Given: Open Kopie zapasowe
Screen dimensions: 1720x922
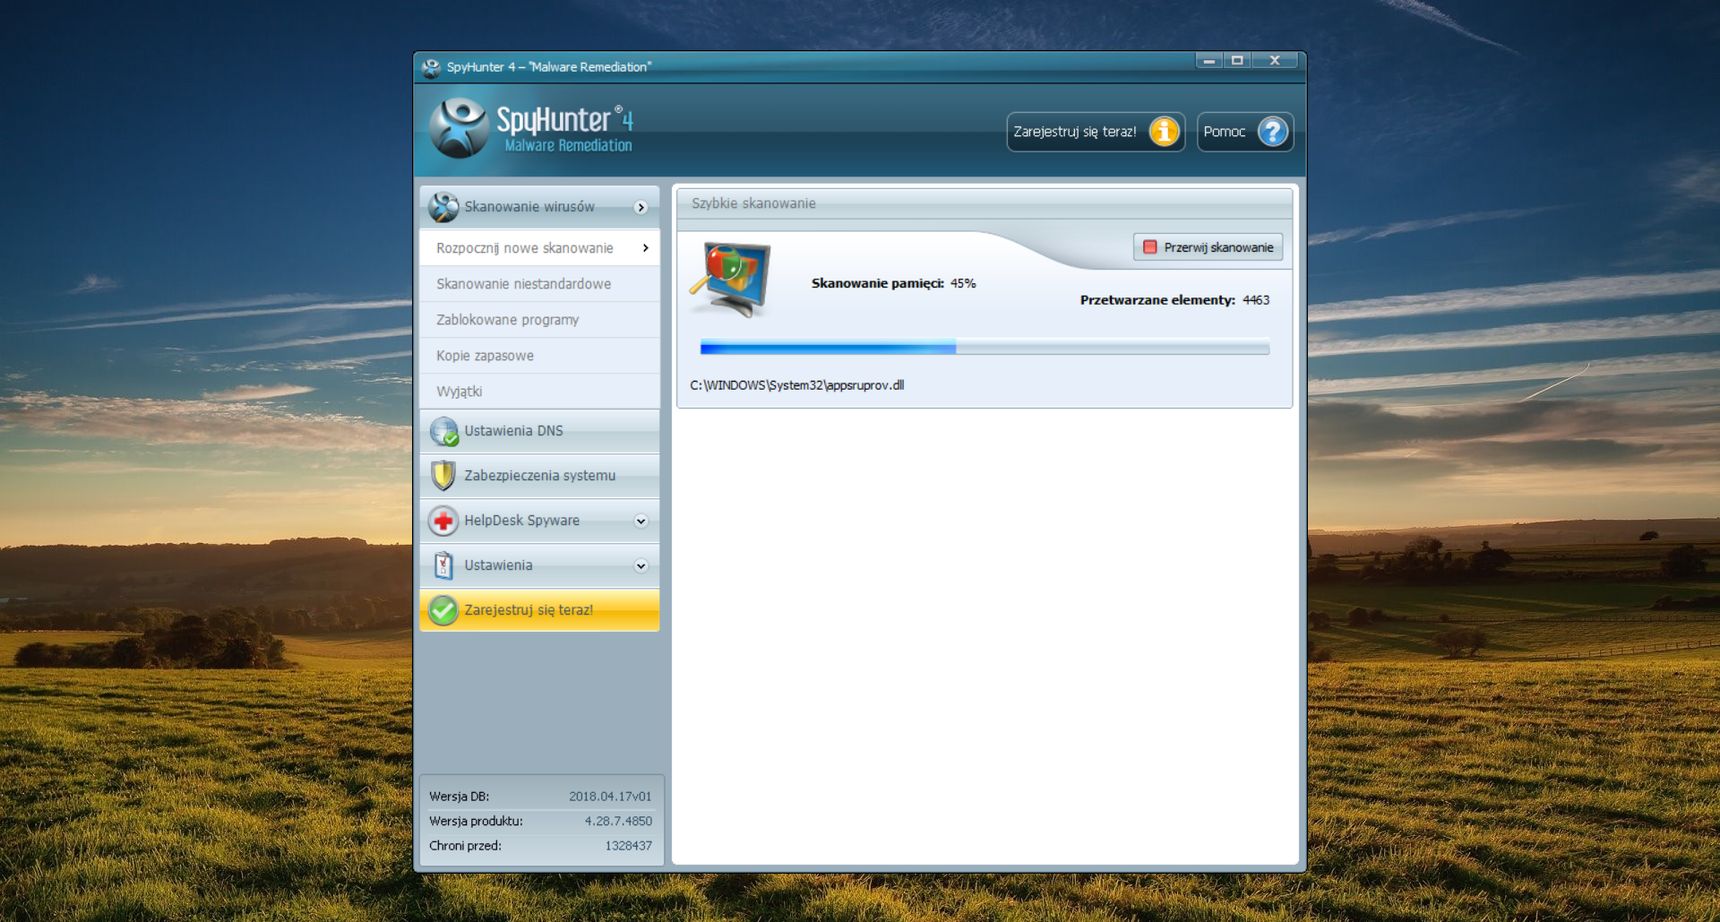Looking at the screenshot, I should (x=540, y=356).
